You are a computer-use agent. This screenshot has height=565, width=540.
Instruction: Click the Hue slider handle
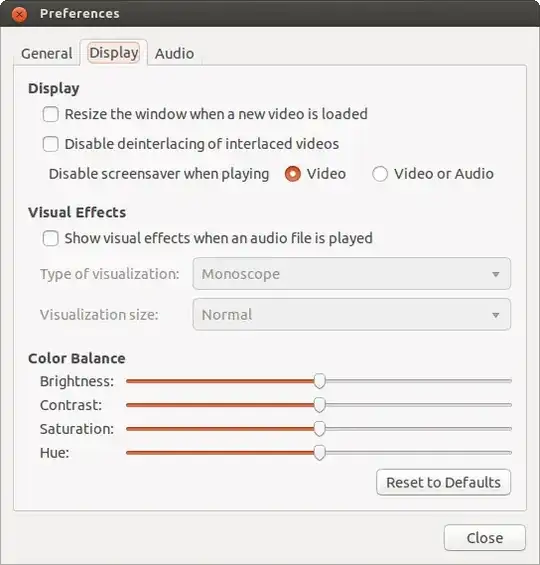[x=319, y=453]
